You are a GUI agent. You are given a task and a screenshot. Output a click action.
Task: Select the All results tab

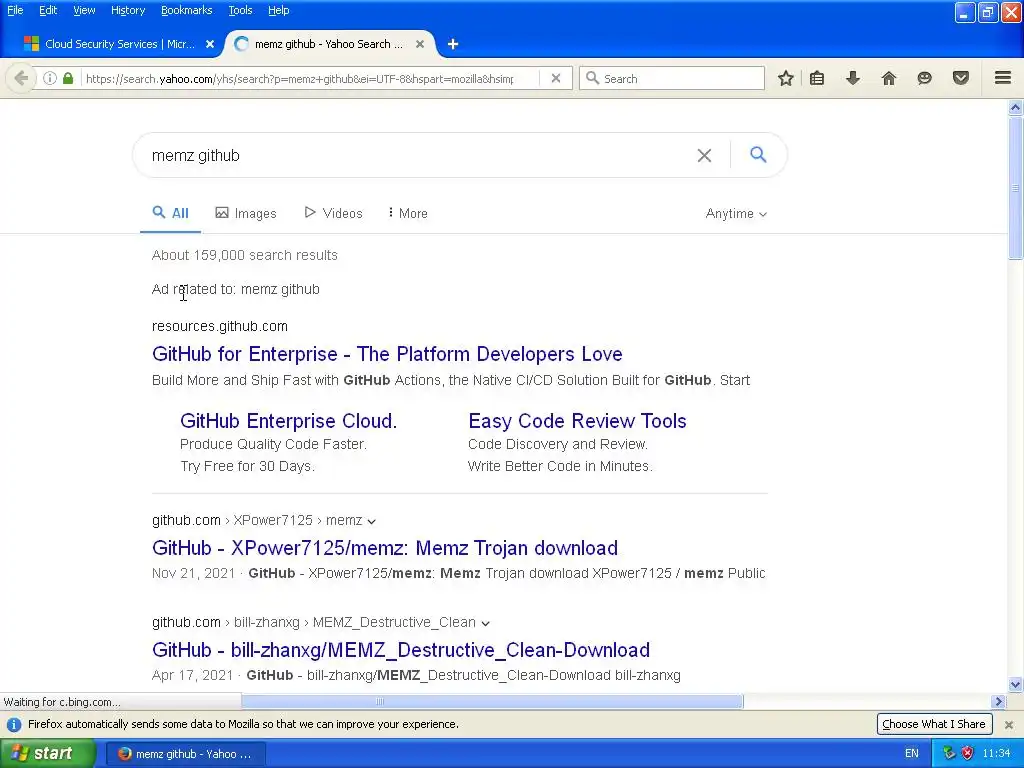coord(170,214)
